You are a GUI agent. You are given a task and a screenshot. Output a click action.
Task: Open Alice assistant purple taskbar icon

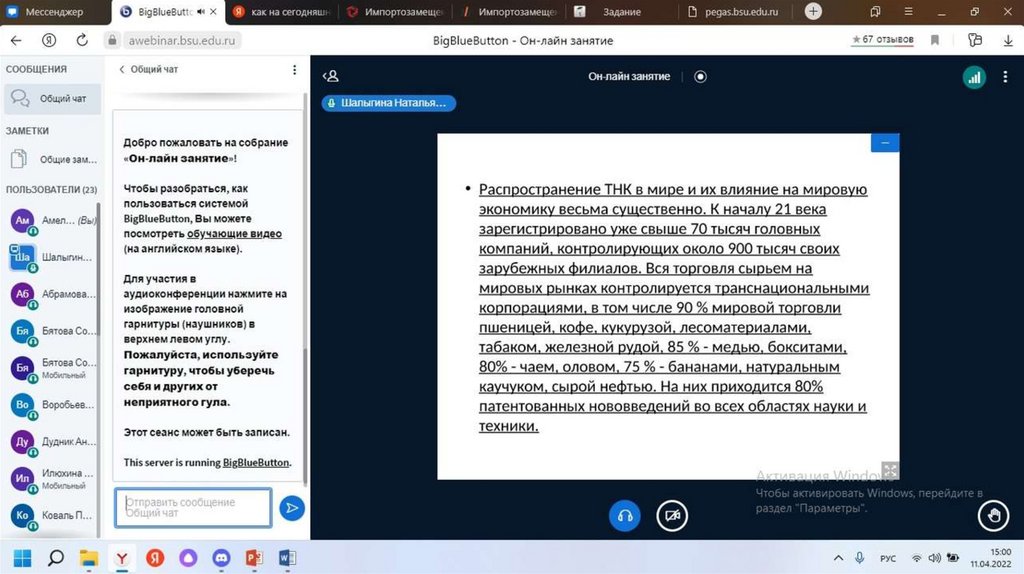click(188, 558)
